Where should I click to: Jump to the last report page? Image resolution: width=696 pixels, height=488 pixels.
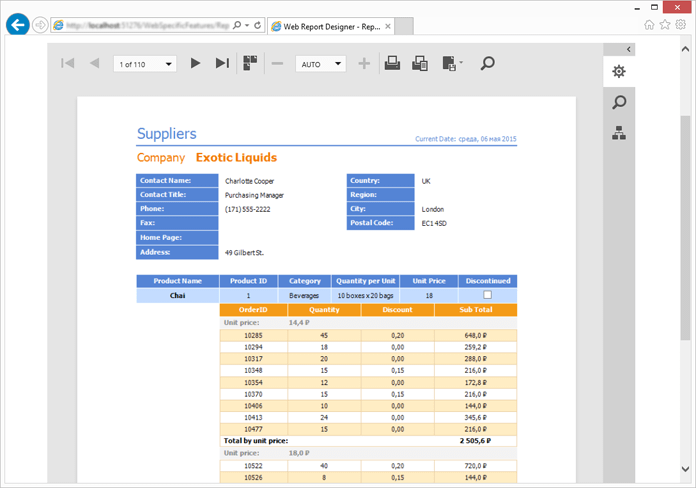point(222,64)
